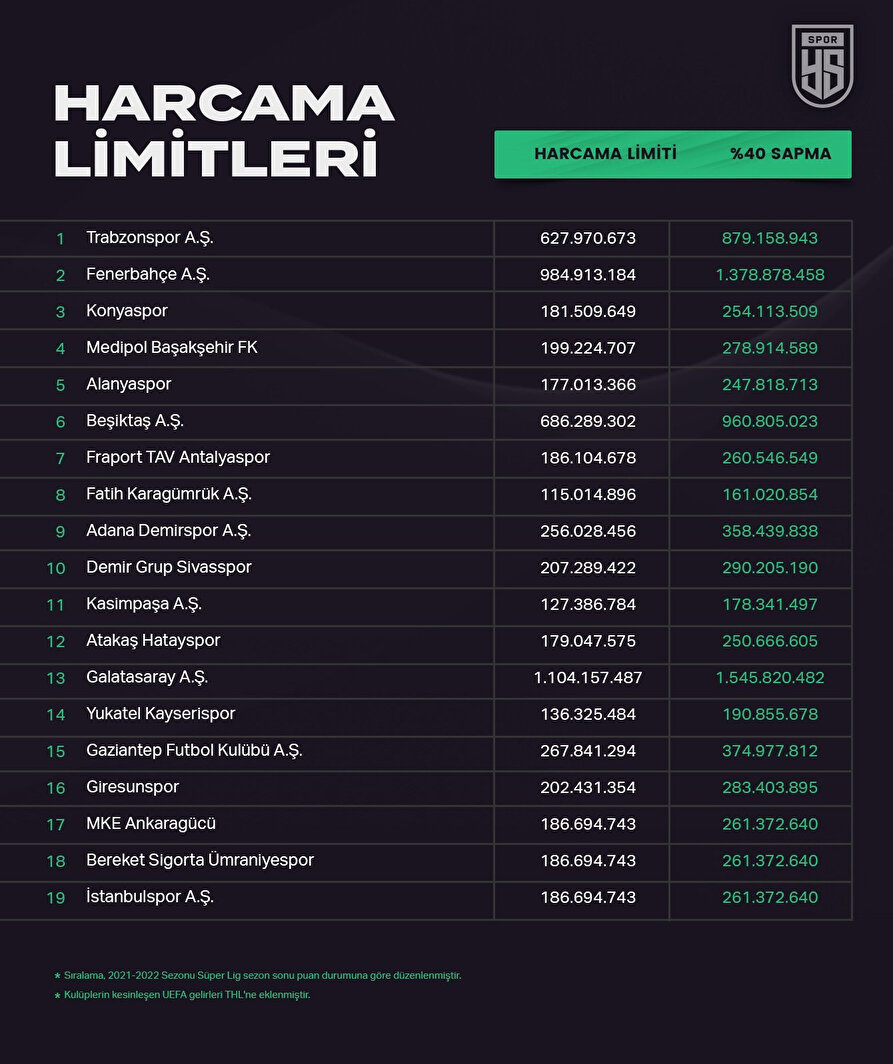Click Fenerbahçe's deviation value 1.378.878.458
893x1064 pixels.
770,274
